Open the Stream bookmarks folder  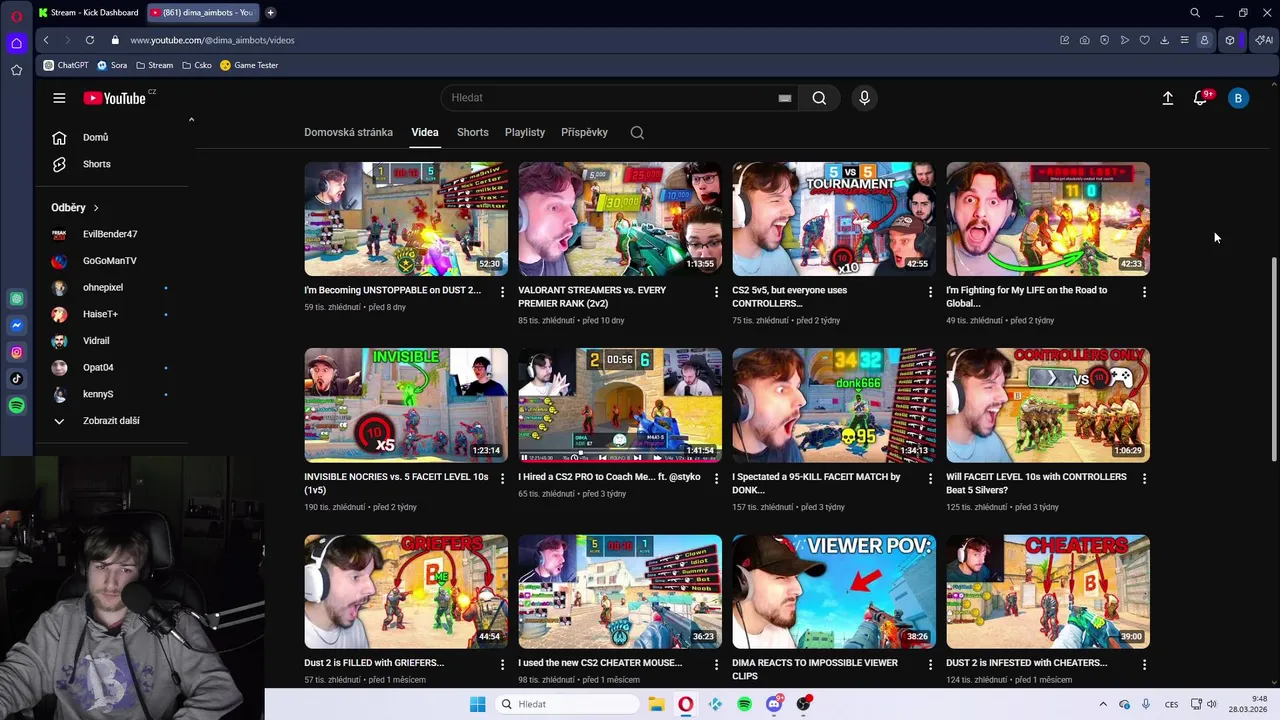[154, 65]
